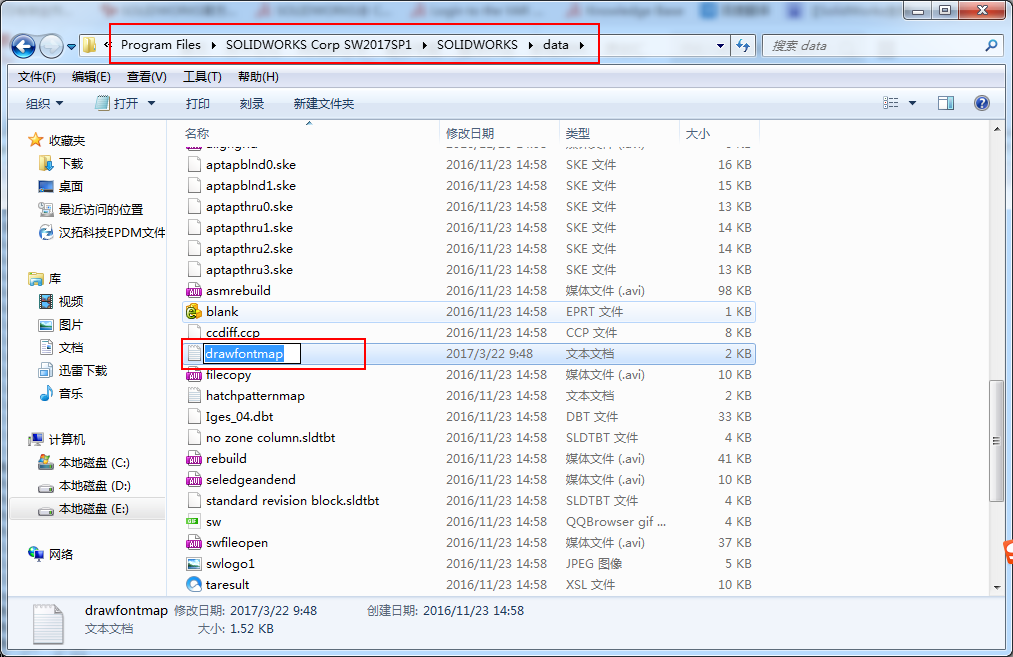Open the views dropdown arrow
The width and height of the screenshot is (1013, 657).
tap(912, 103)
